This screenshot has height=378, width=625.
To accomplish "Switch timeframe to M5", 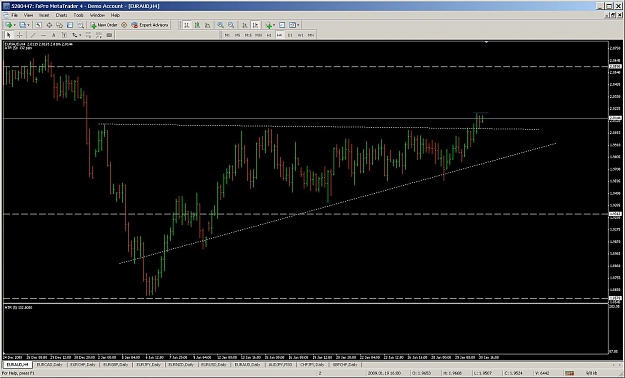I will [x=237, y=35].
